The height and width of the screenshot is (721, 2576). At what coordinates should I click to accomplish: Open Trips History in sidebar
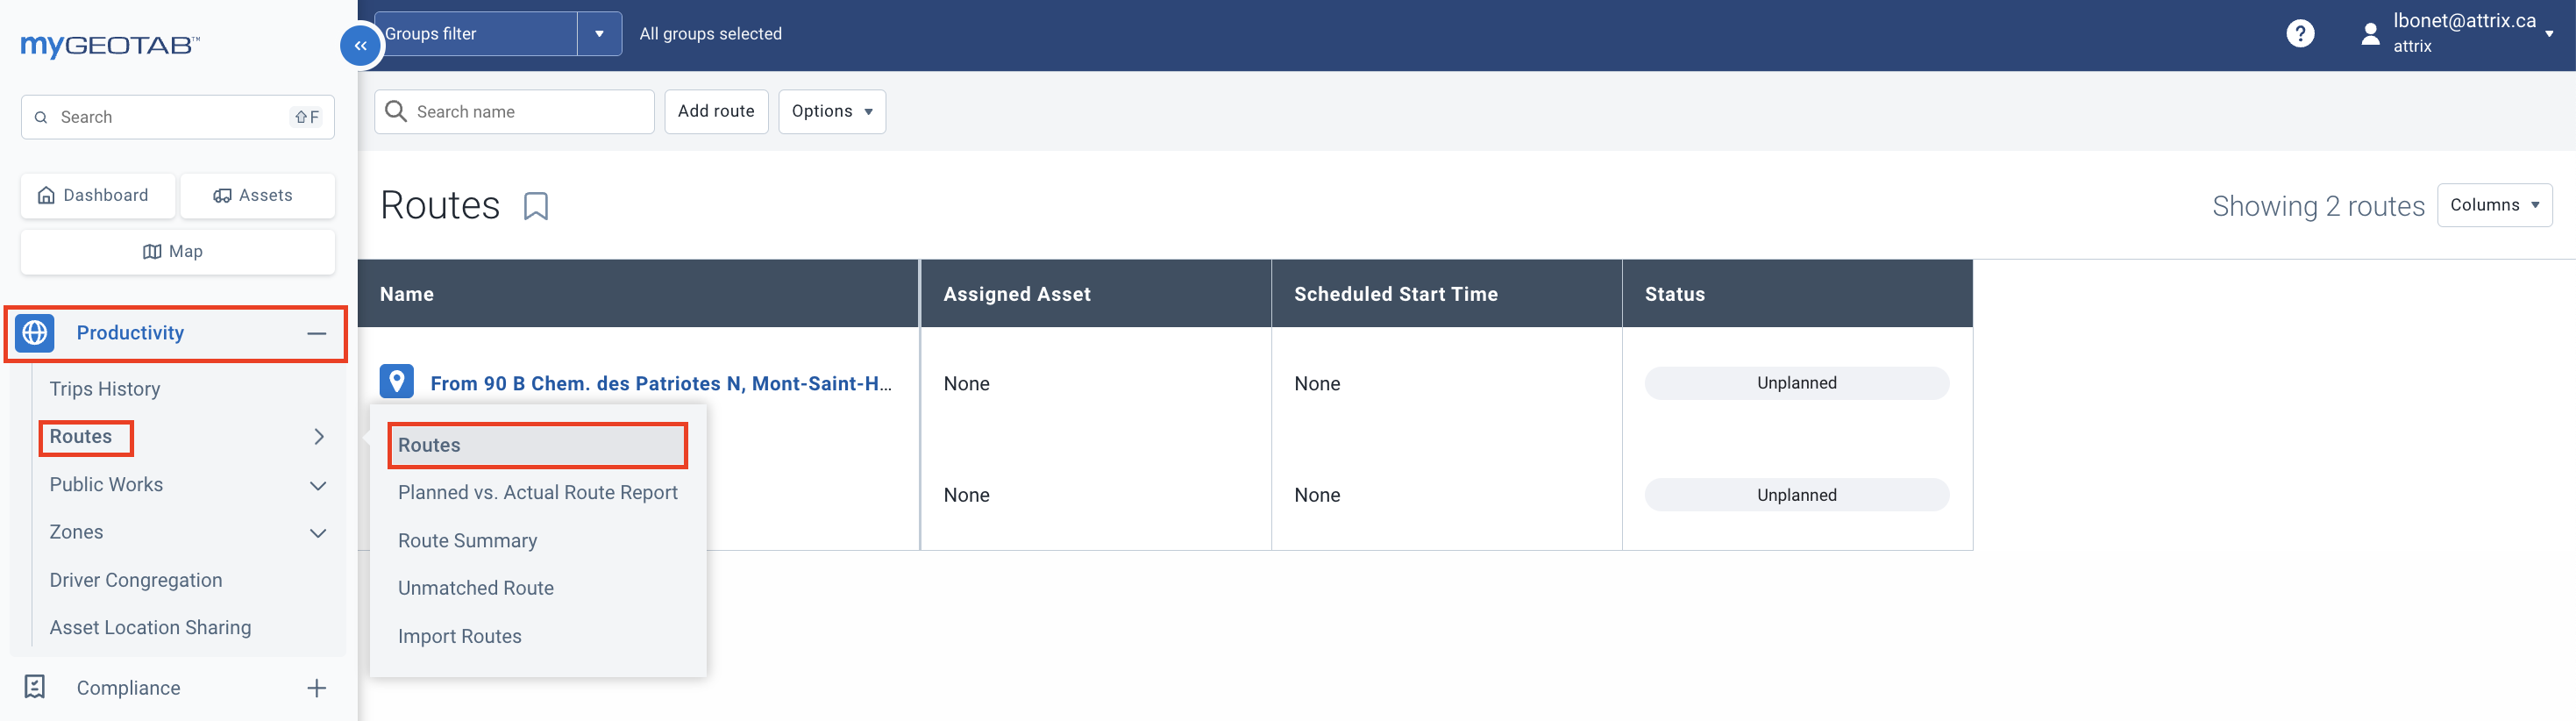pos(105,389)
